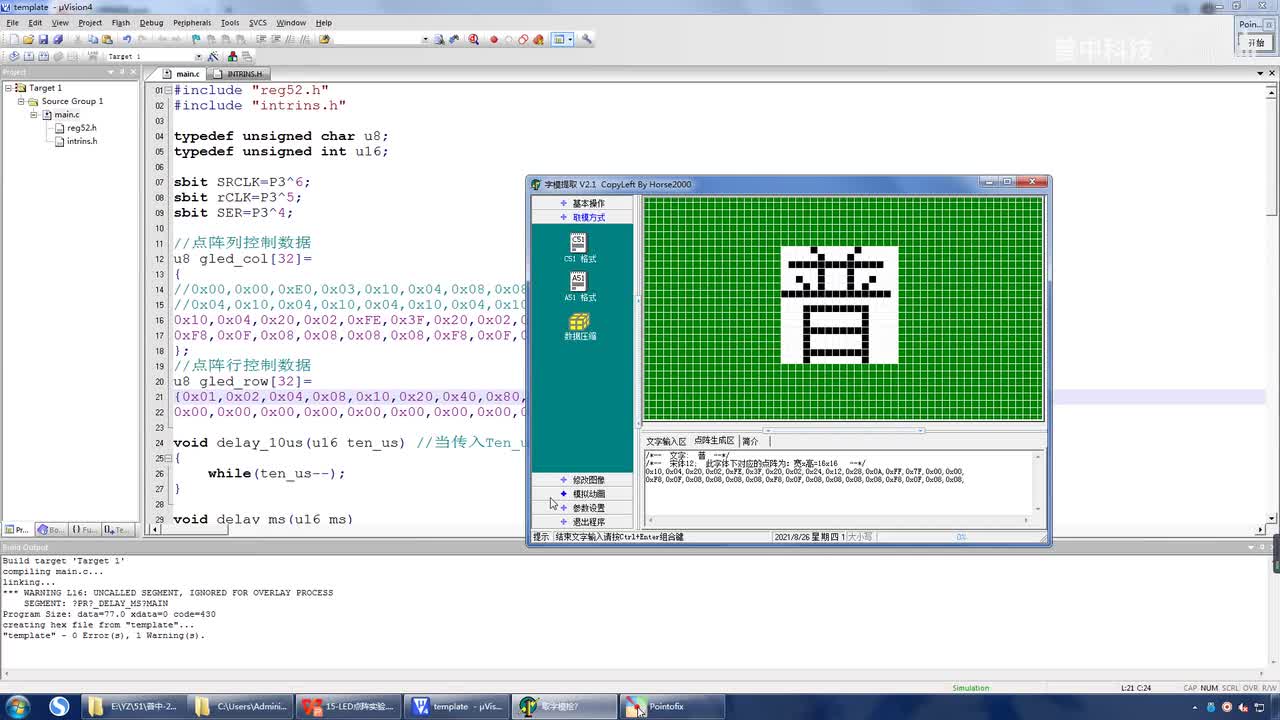Click the Program Size line in Build Output
This screenshot has width=1280, height=720.
[108, 614]
